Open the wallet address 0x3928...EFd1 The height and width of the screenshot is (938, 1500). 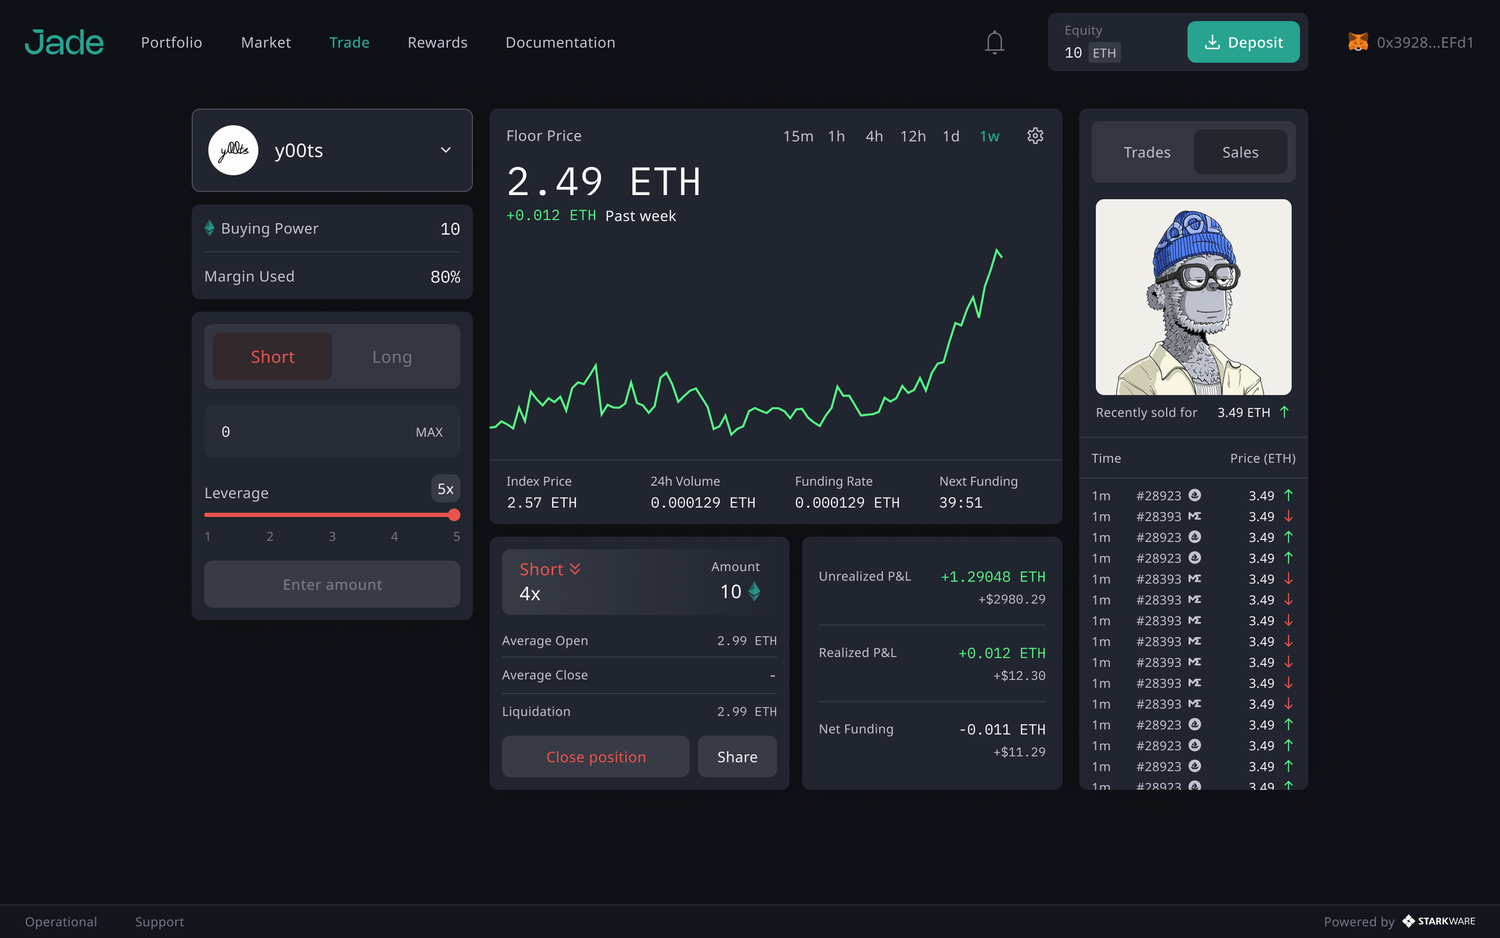coord(1424,42)
